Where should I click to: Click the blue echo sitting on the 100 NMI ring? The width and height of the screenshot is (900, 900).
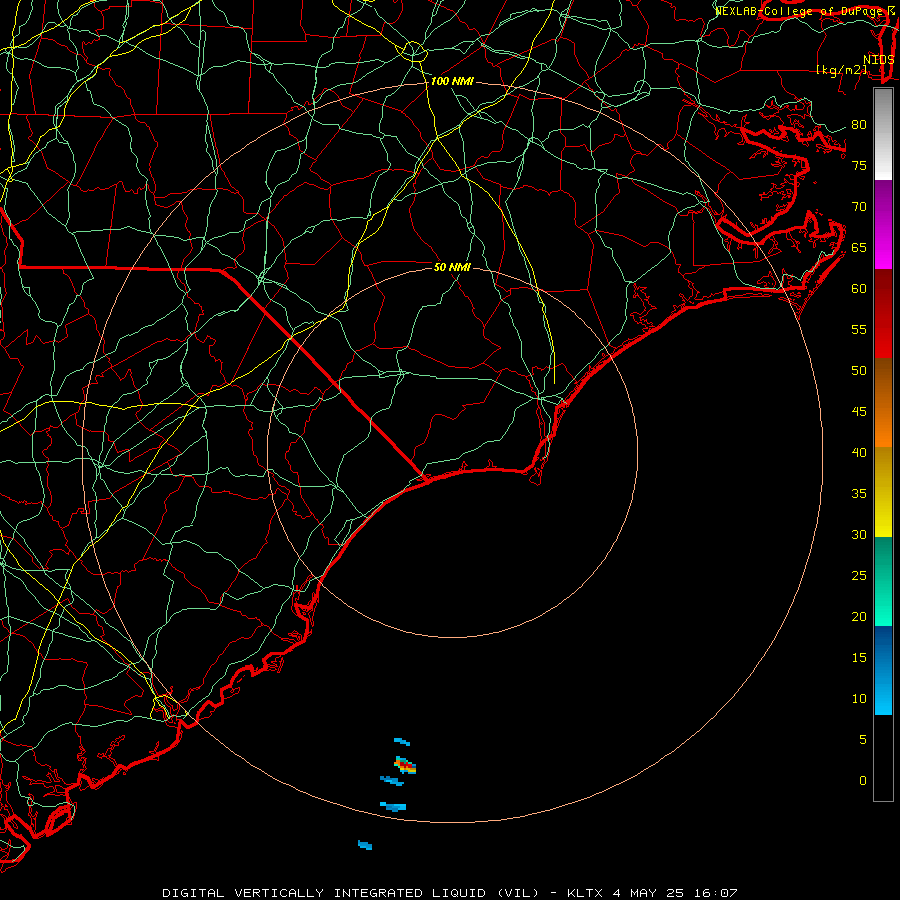click(393, 806)
